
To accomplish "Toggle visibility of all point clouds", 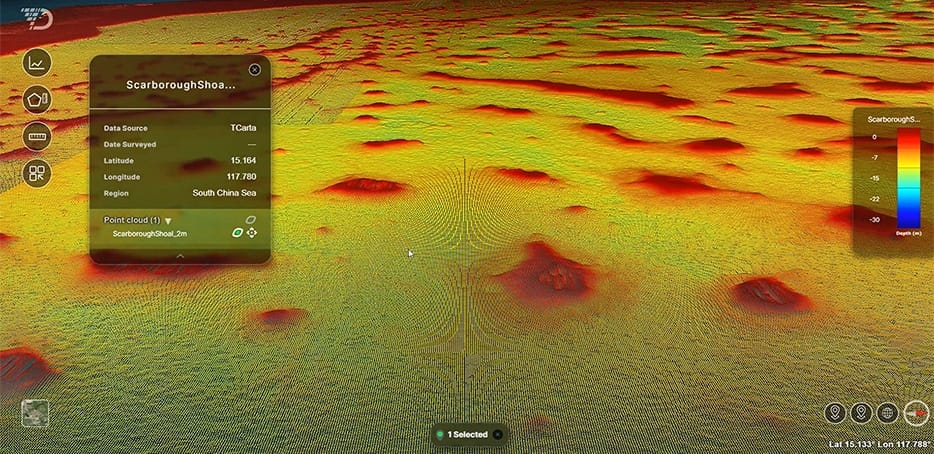I will 251,220.
